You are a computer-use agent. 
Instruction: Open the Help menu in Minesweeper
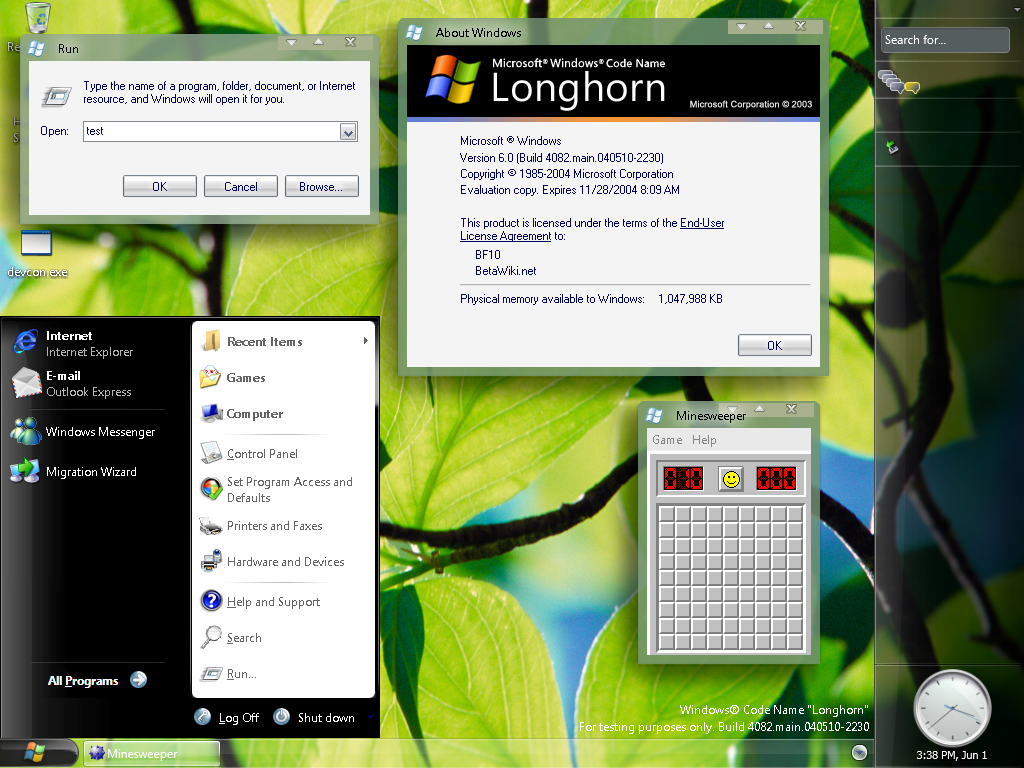(704, 440)
